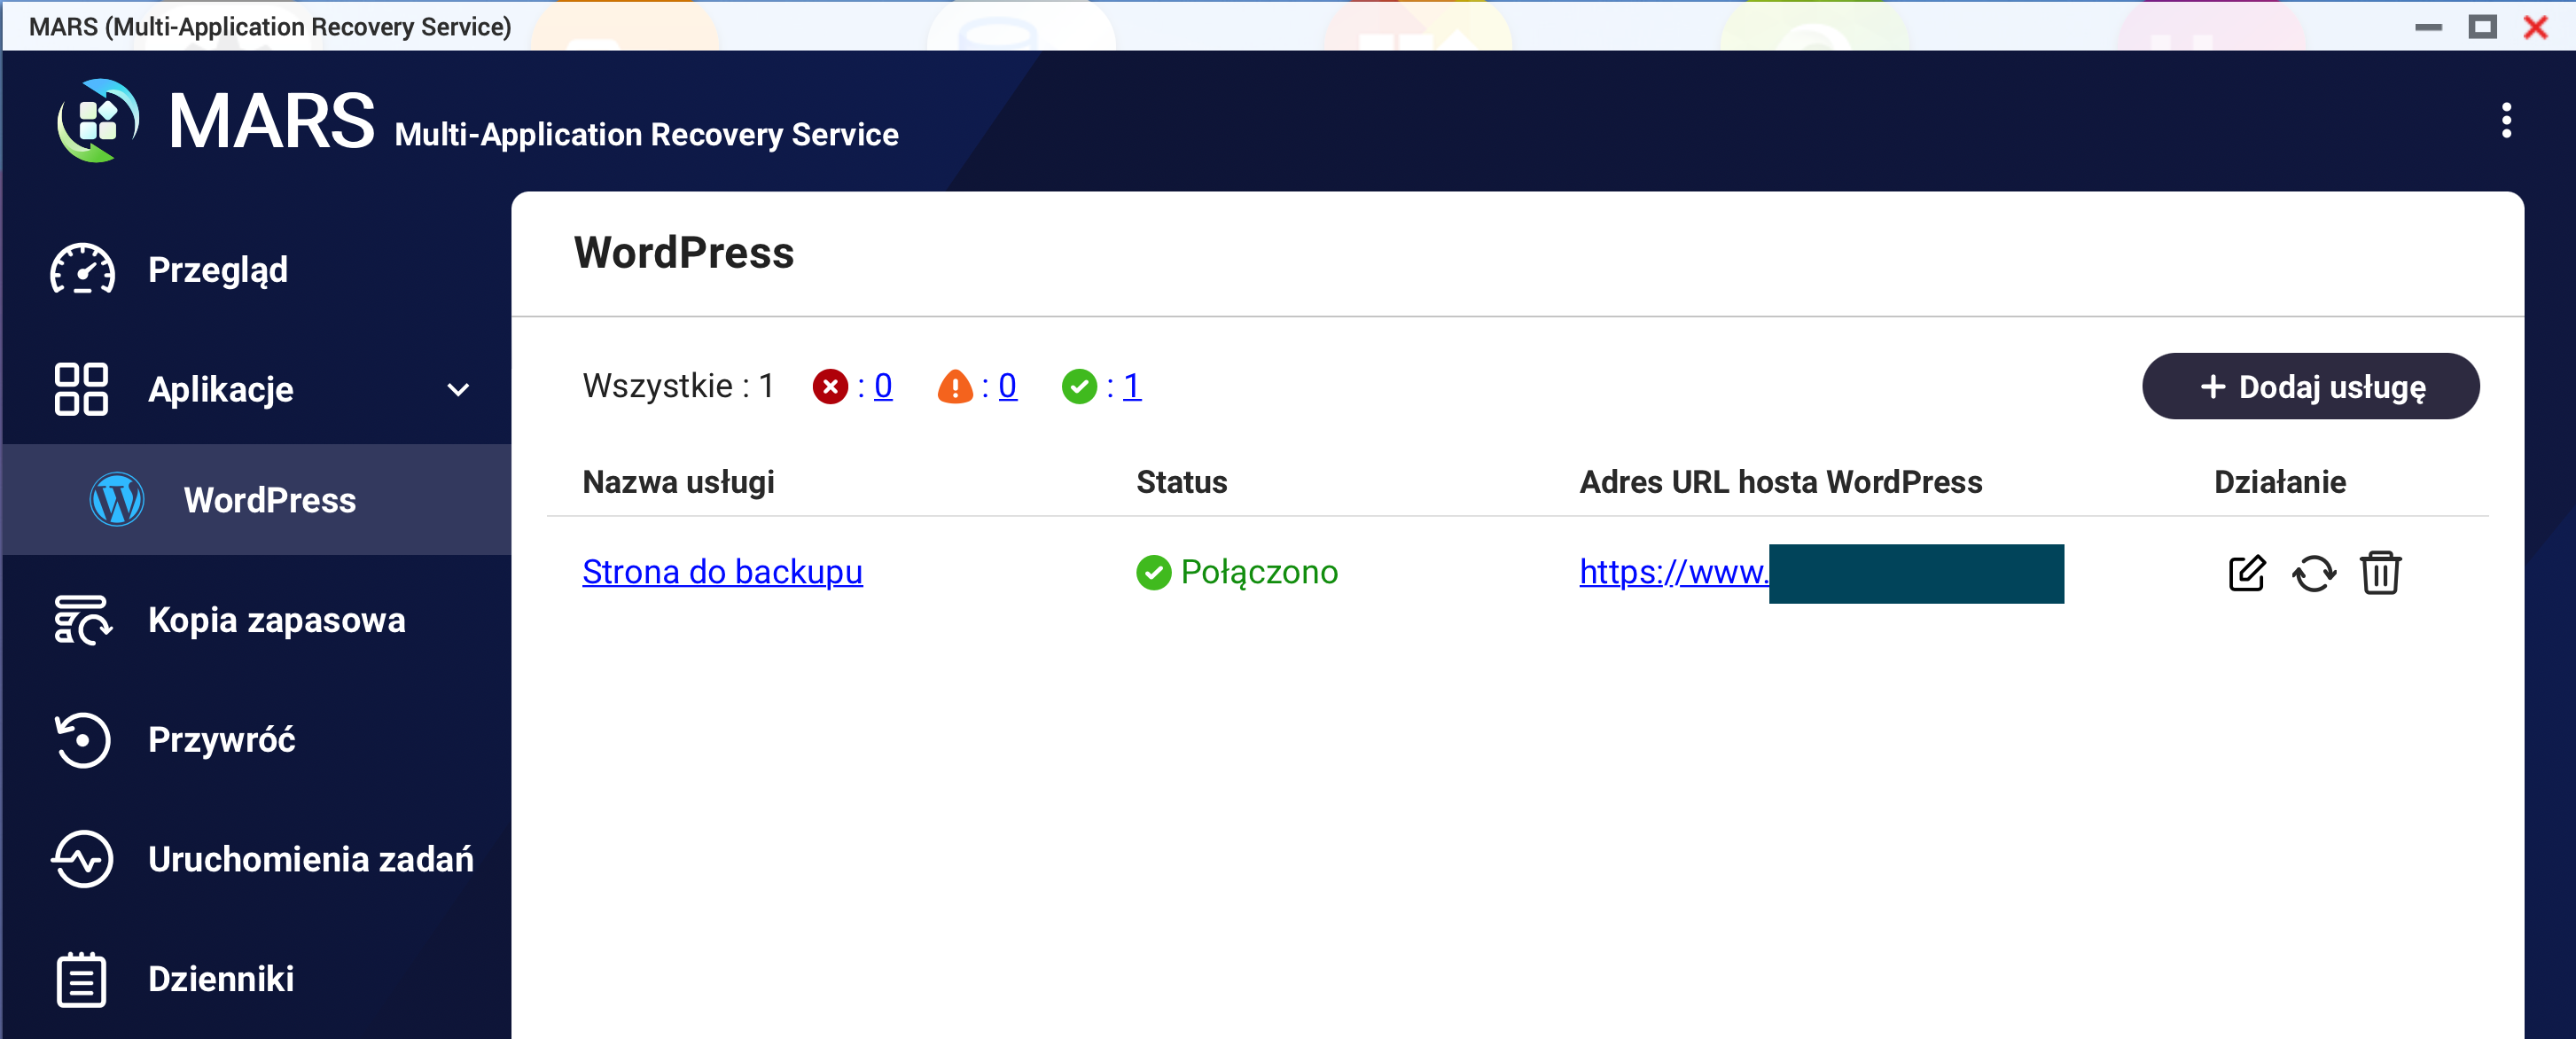Click the Kopia zapasowa backup icon

[x=82, y=620]
